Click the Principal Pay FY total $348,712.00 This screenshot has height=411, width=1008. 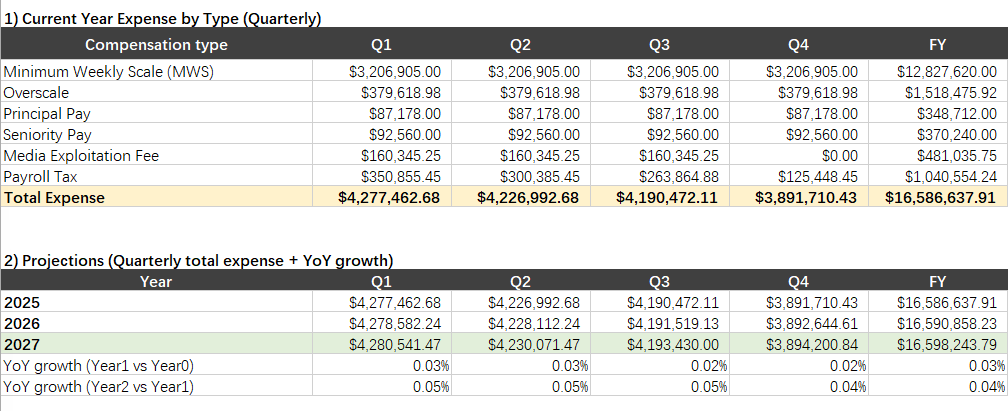coord(937,114)
